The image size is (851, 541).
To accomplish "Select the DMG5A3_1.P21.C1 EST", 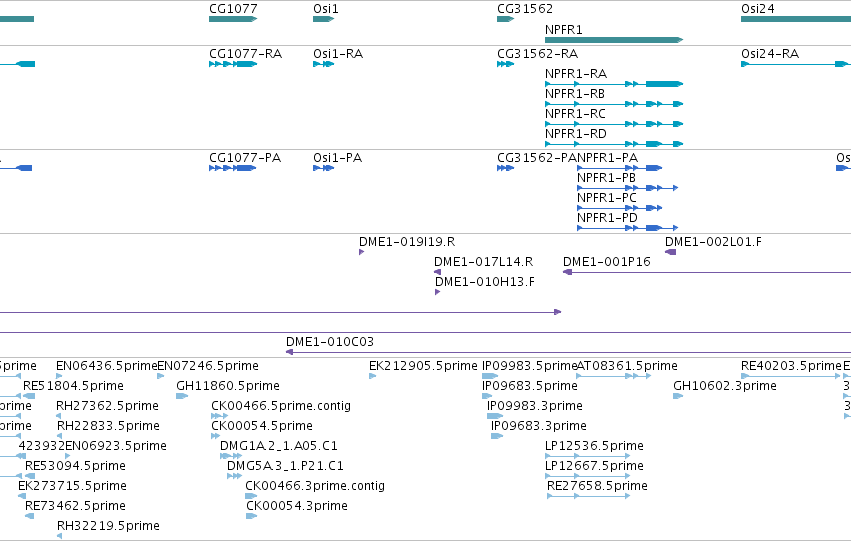I will [x=234, y=476].
